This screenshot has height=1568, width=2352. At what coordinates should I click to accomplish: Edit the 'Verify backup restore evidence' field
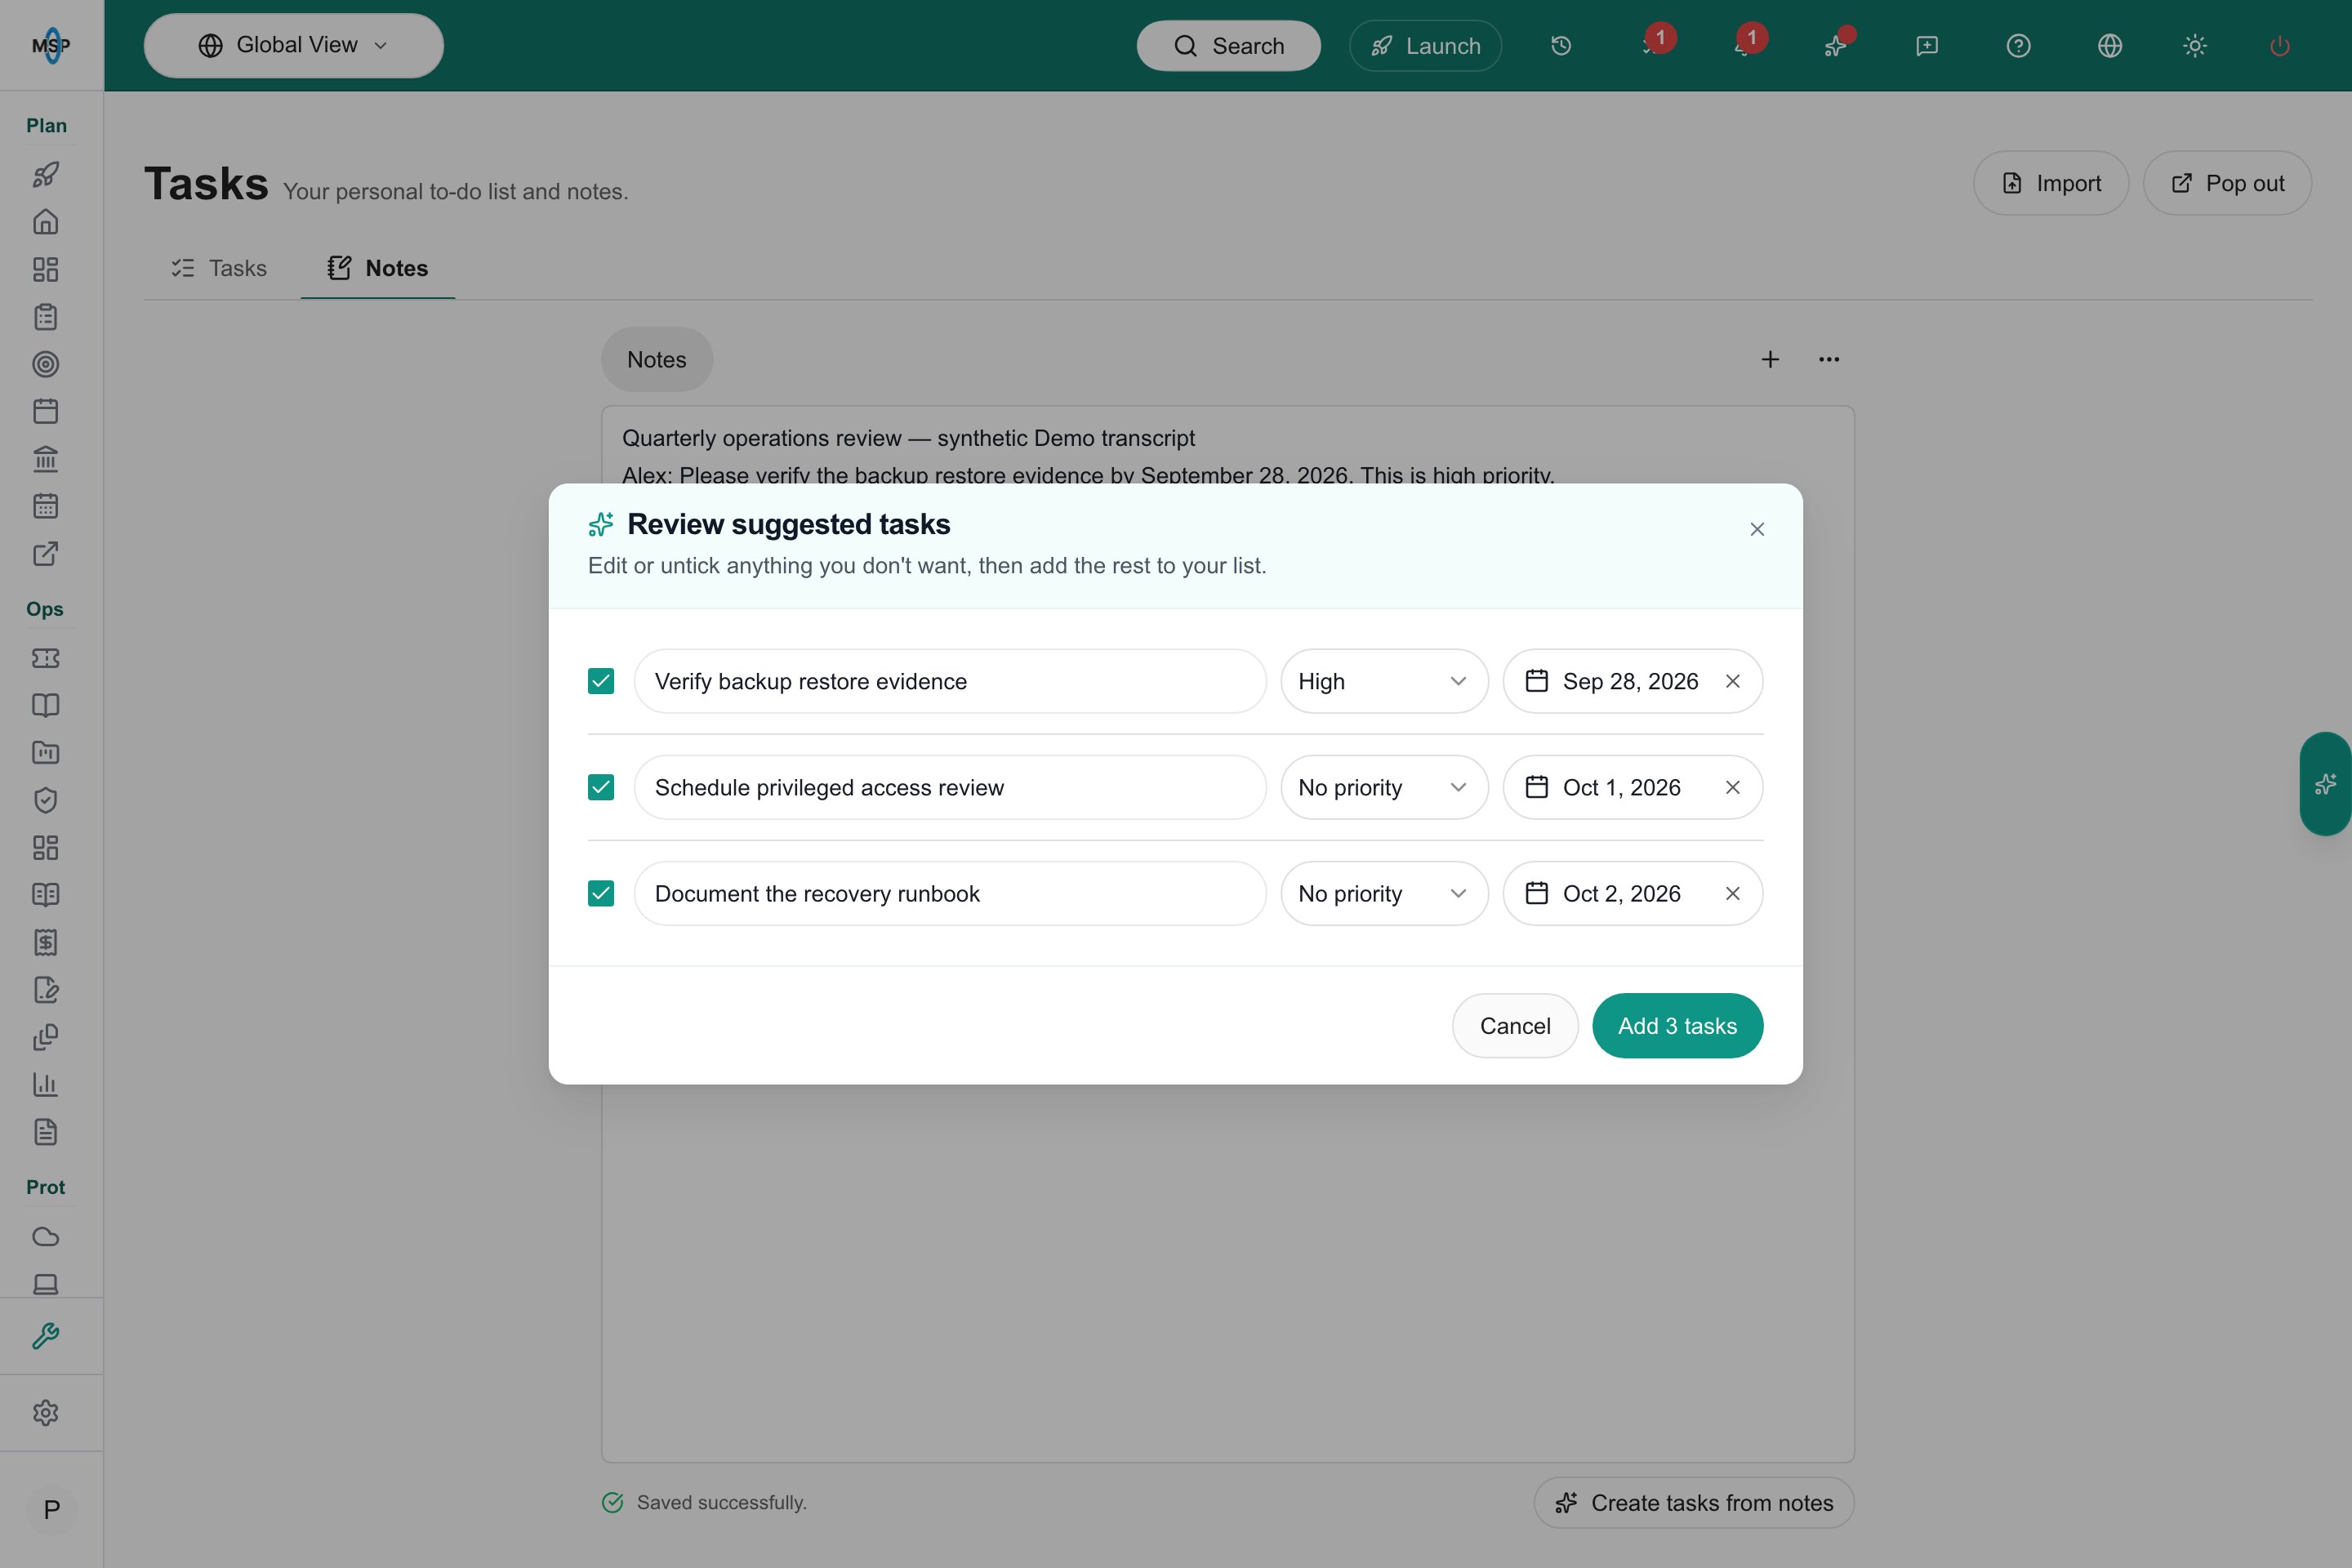tap(950, 681)
